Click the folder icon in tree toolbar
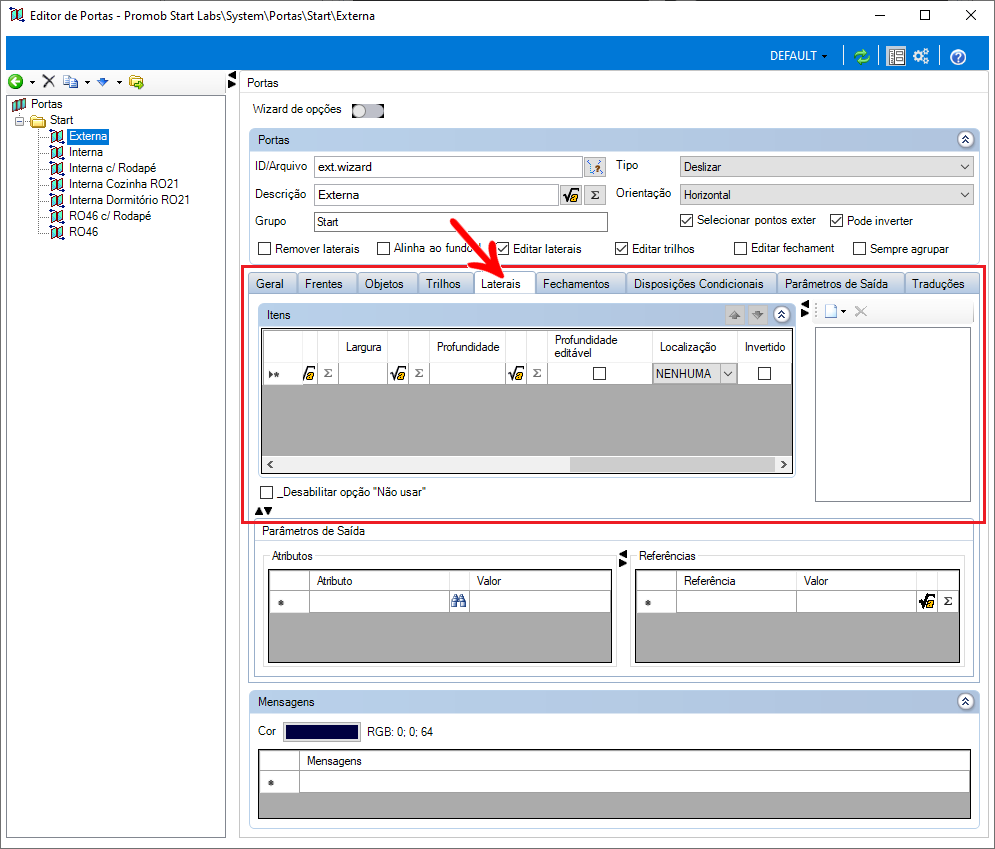The width and height of the screenshot is (995, 849). coord(136,81)
